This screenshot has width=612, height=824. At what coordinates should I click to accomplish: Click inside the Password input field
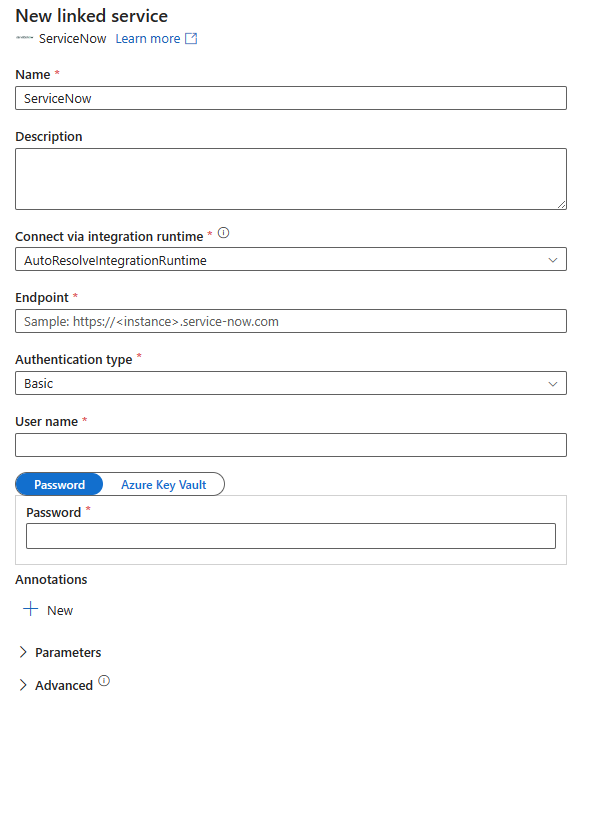coord(290,536)
